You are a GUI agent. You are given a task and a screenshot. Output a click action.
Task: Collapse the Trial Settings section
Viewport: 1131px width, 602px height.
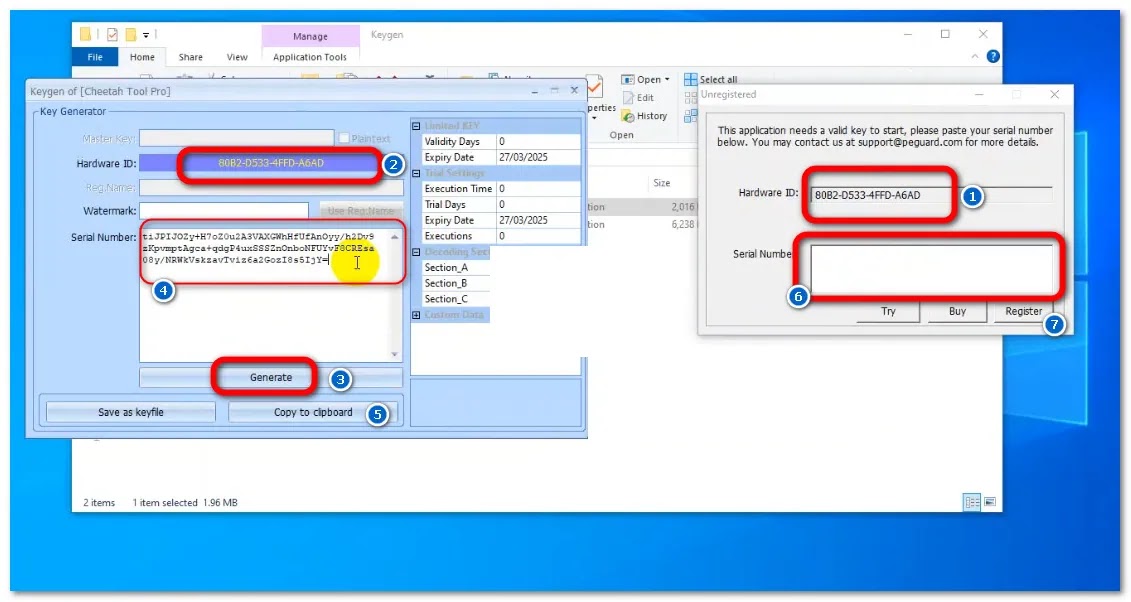coord(416,173)
